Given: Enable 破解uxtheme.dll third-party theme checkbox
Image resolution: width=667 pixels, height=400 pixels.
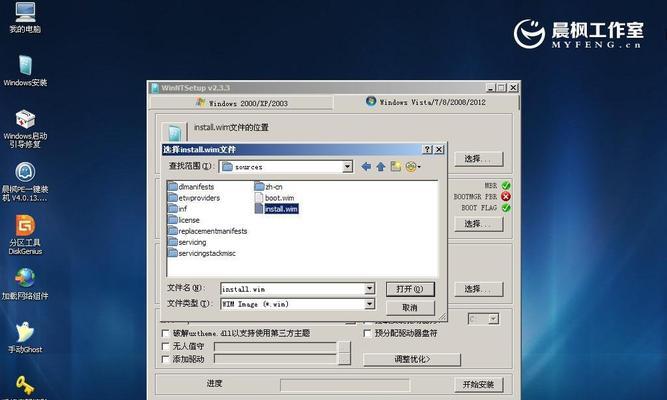Looking at the screenshot, I should click(165, 333).
